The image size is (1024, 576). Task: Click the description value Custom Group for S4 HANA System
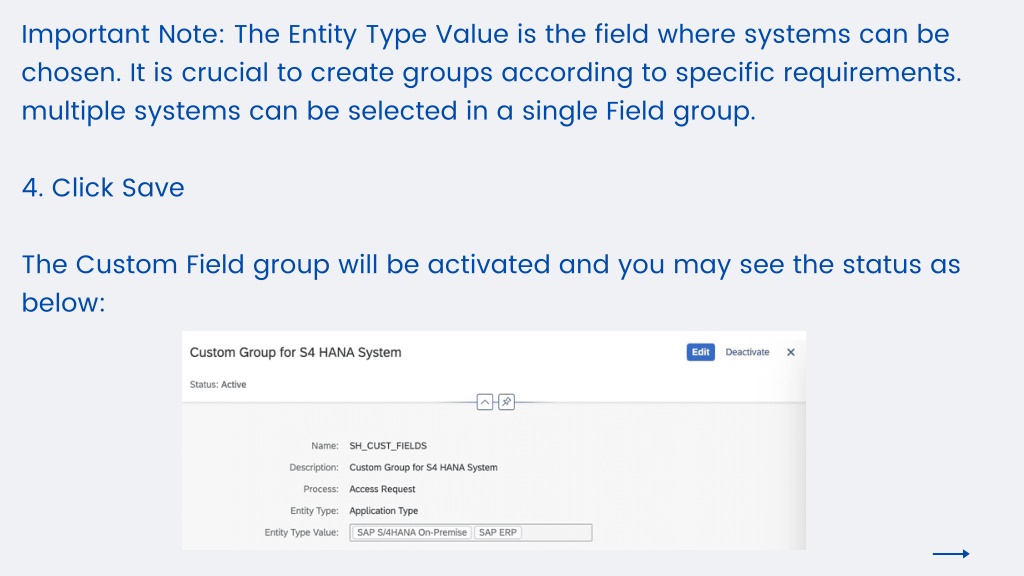pyautogui.click(x=423, y=467)
